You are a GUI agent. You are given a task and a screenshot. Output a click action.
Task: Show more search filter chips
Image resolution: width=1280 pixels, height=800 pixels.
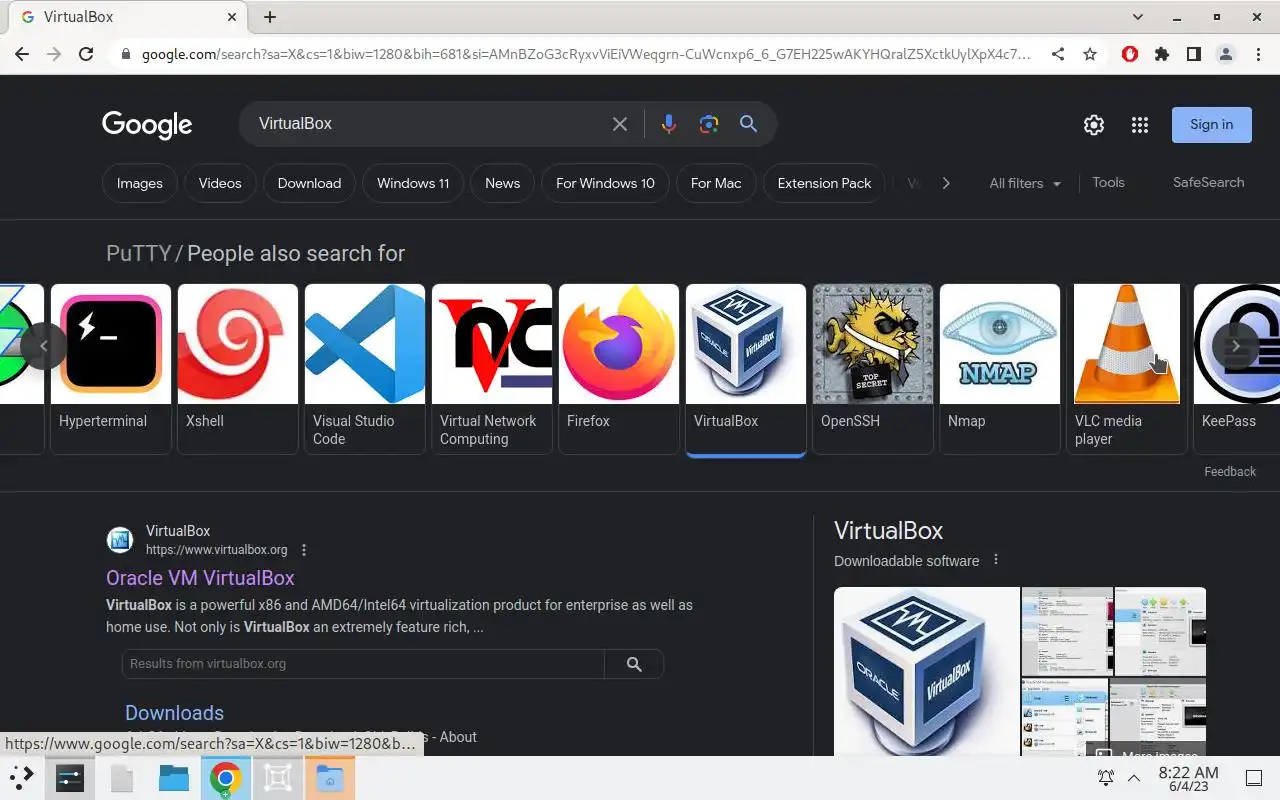(946, 183)
